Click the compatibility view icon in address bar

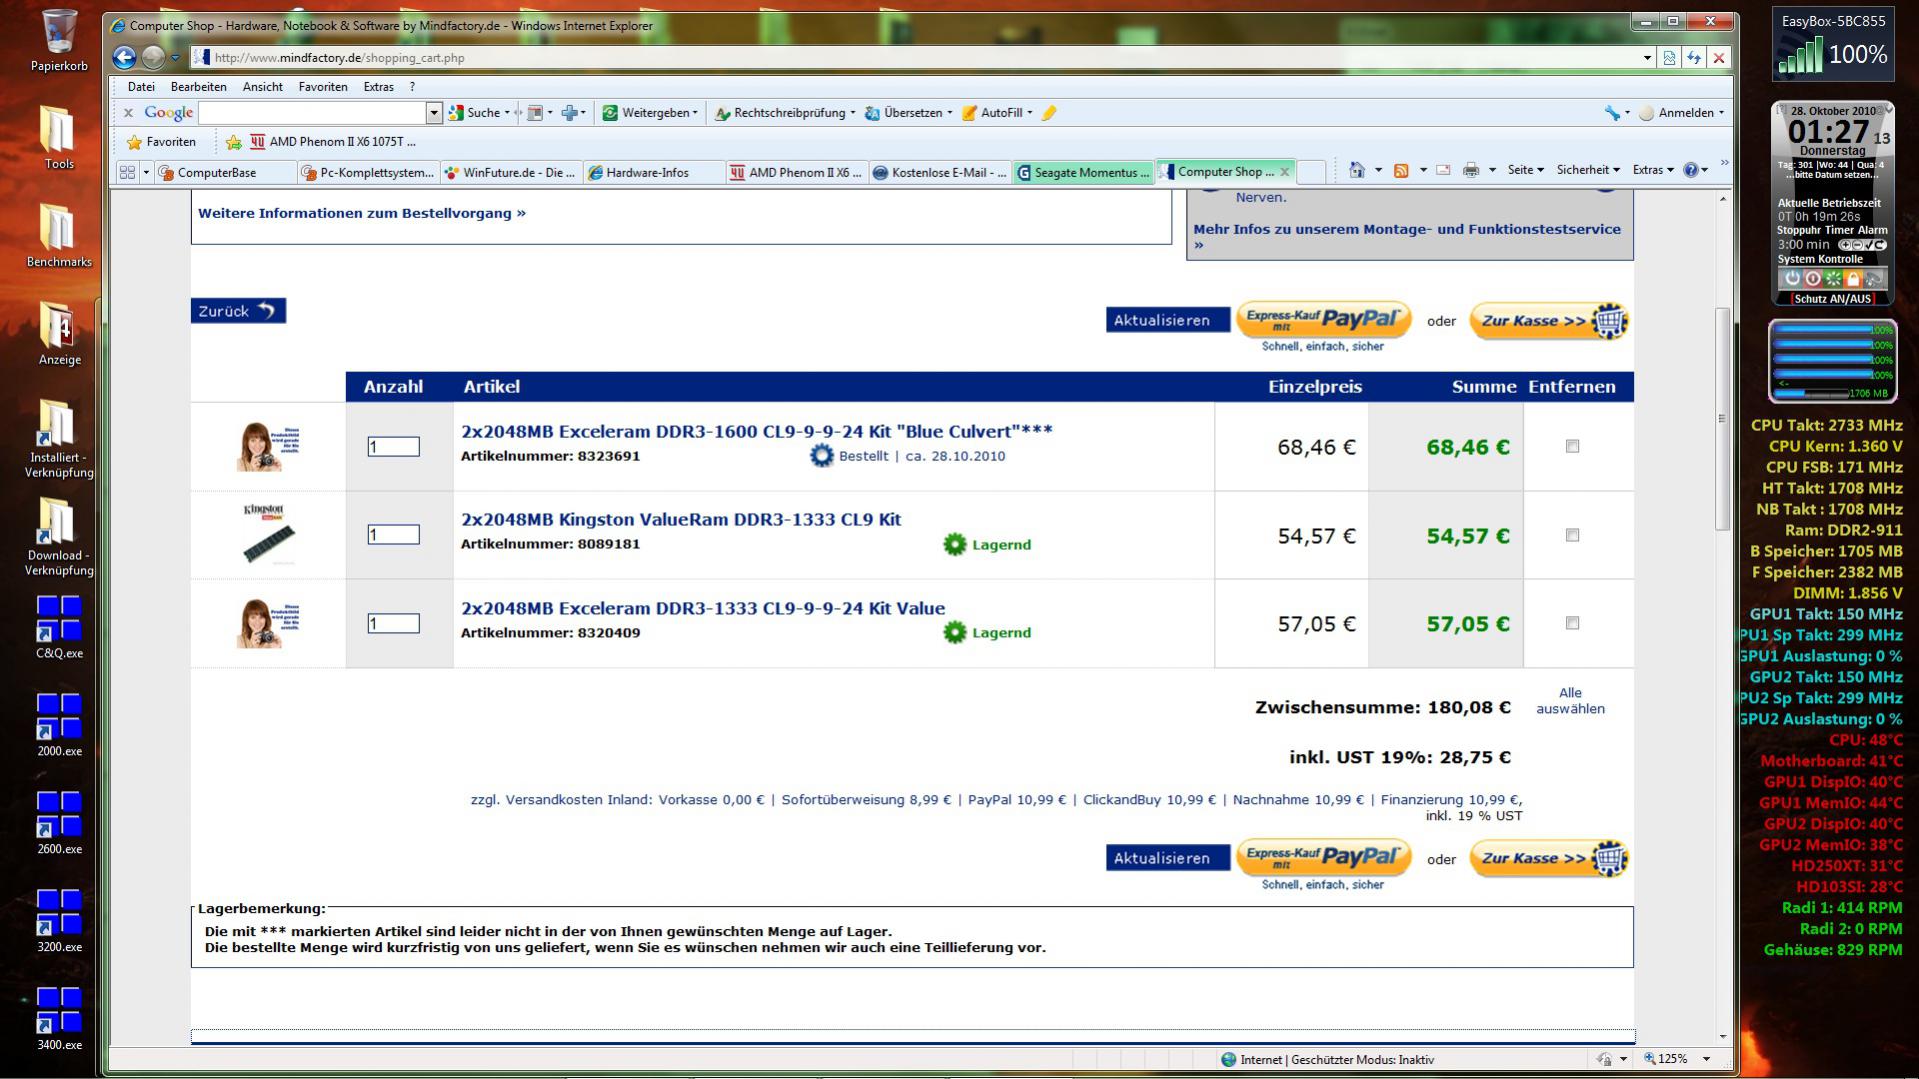click(1669, 58)
